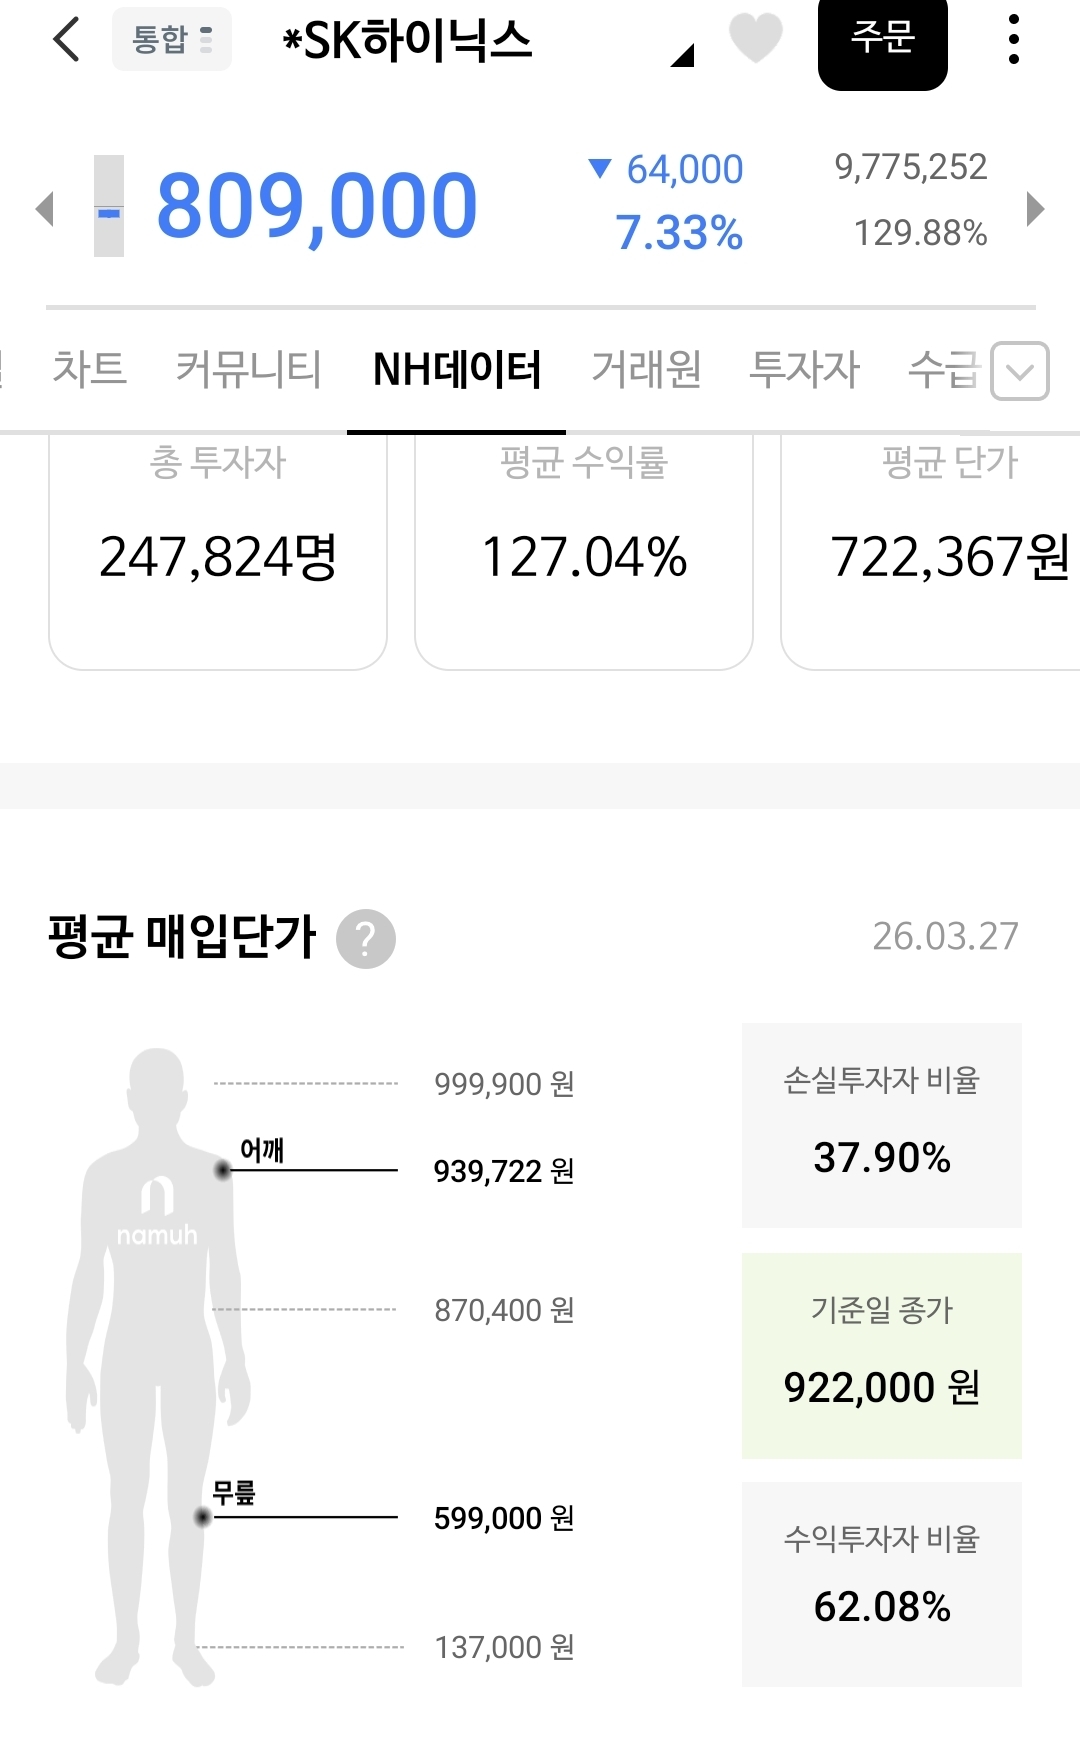Select the 어깨 shoulder marker dot
The height and width of the screenshot is (1738, 1080).
click(x=223, y=1169)
